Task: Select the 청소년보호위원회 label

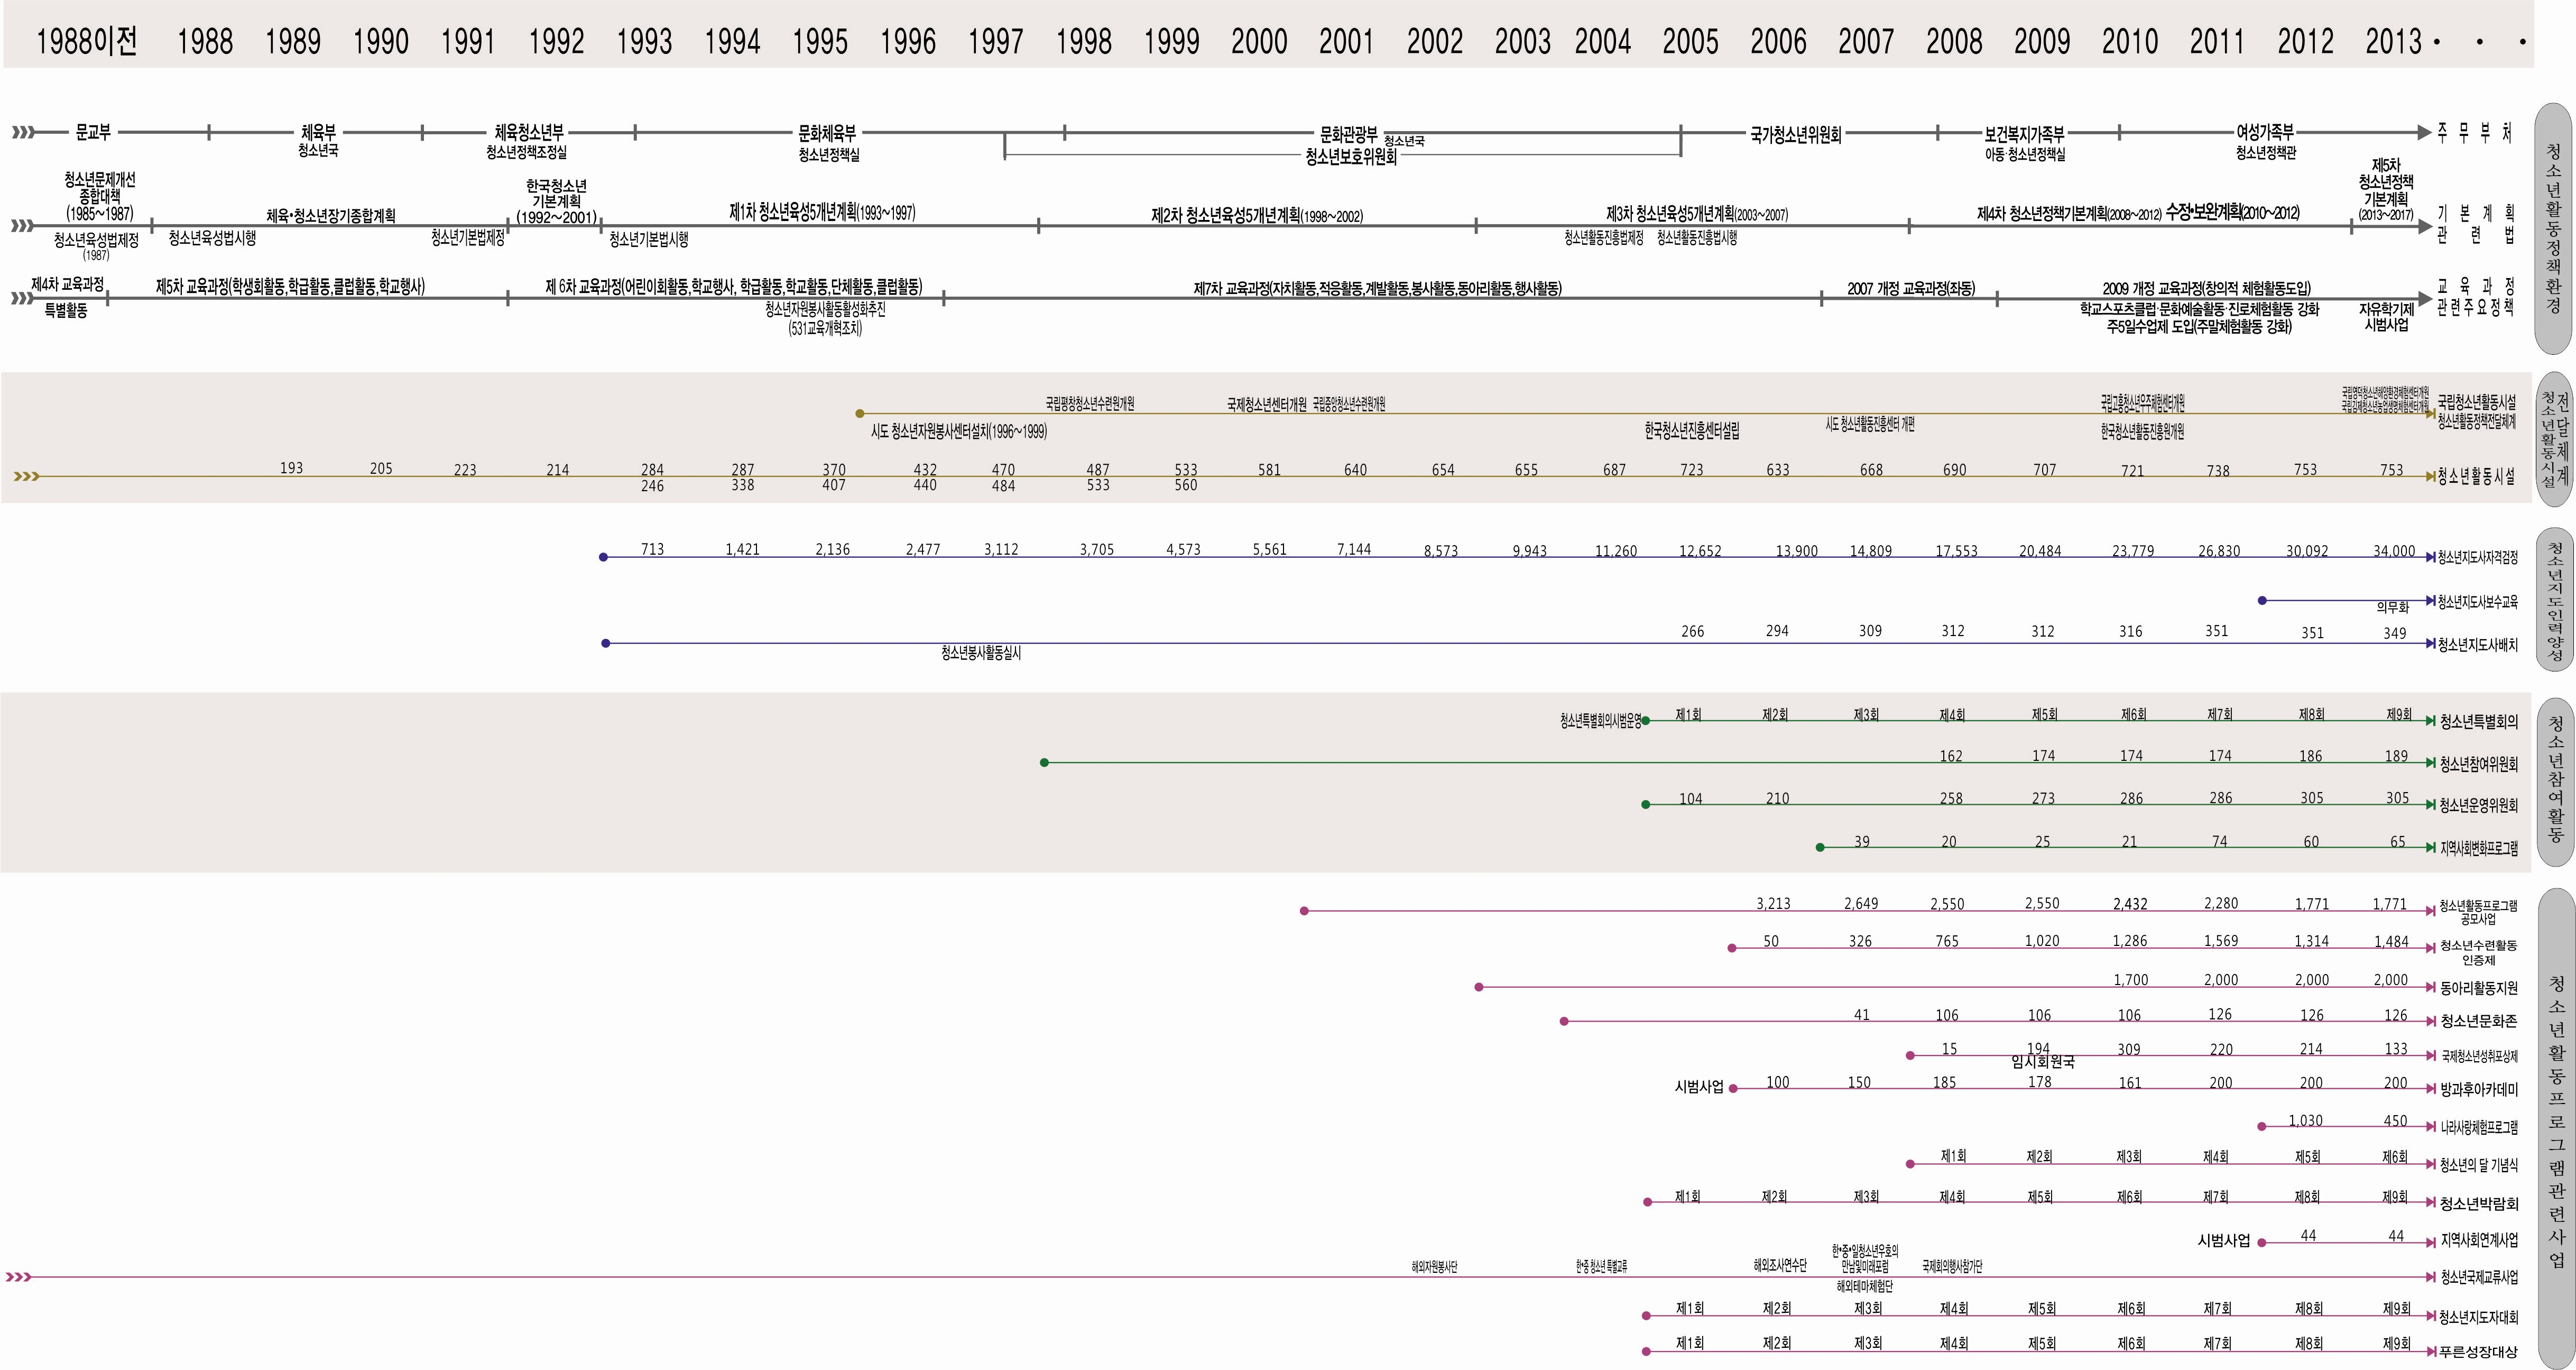Action: 1351,157
